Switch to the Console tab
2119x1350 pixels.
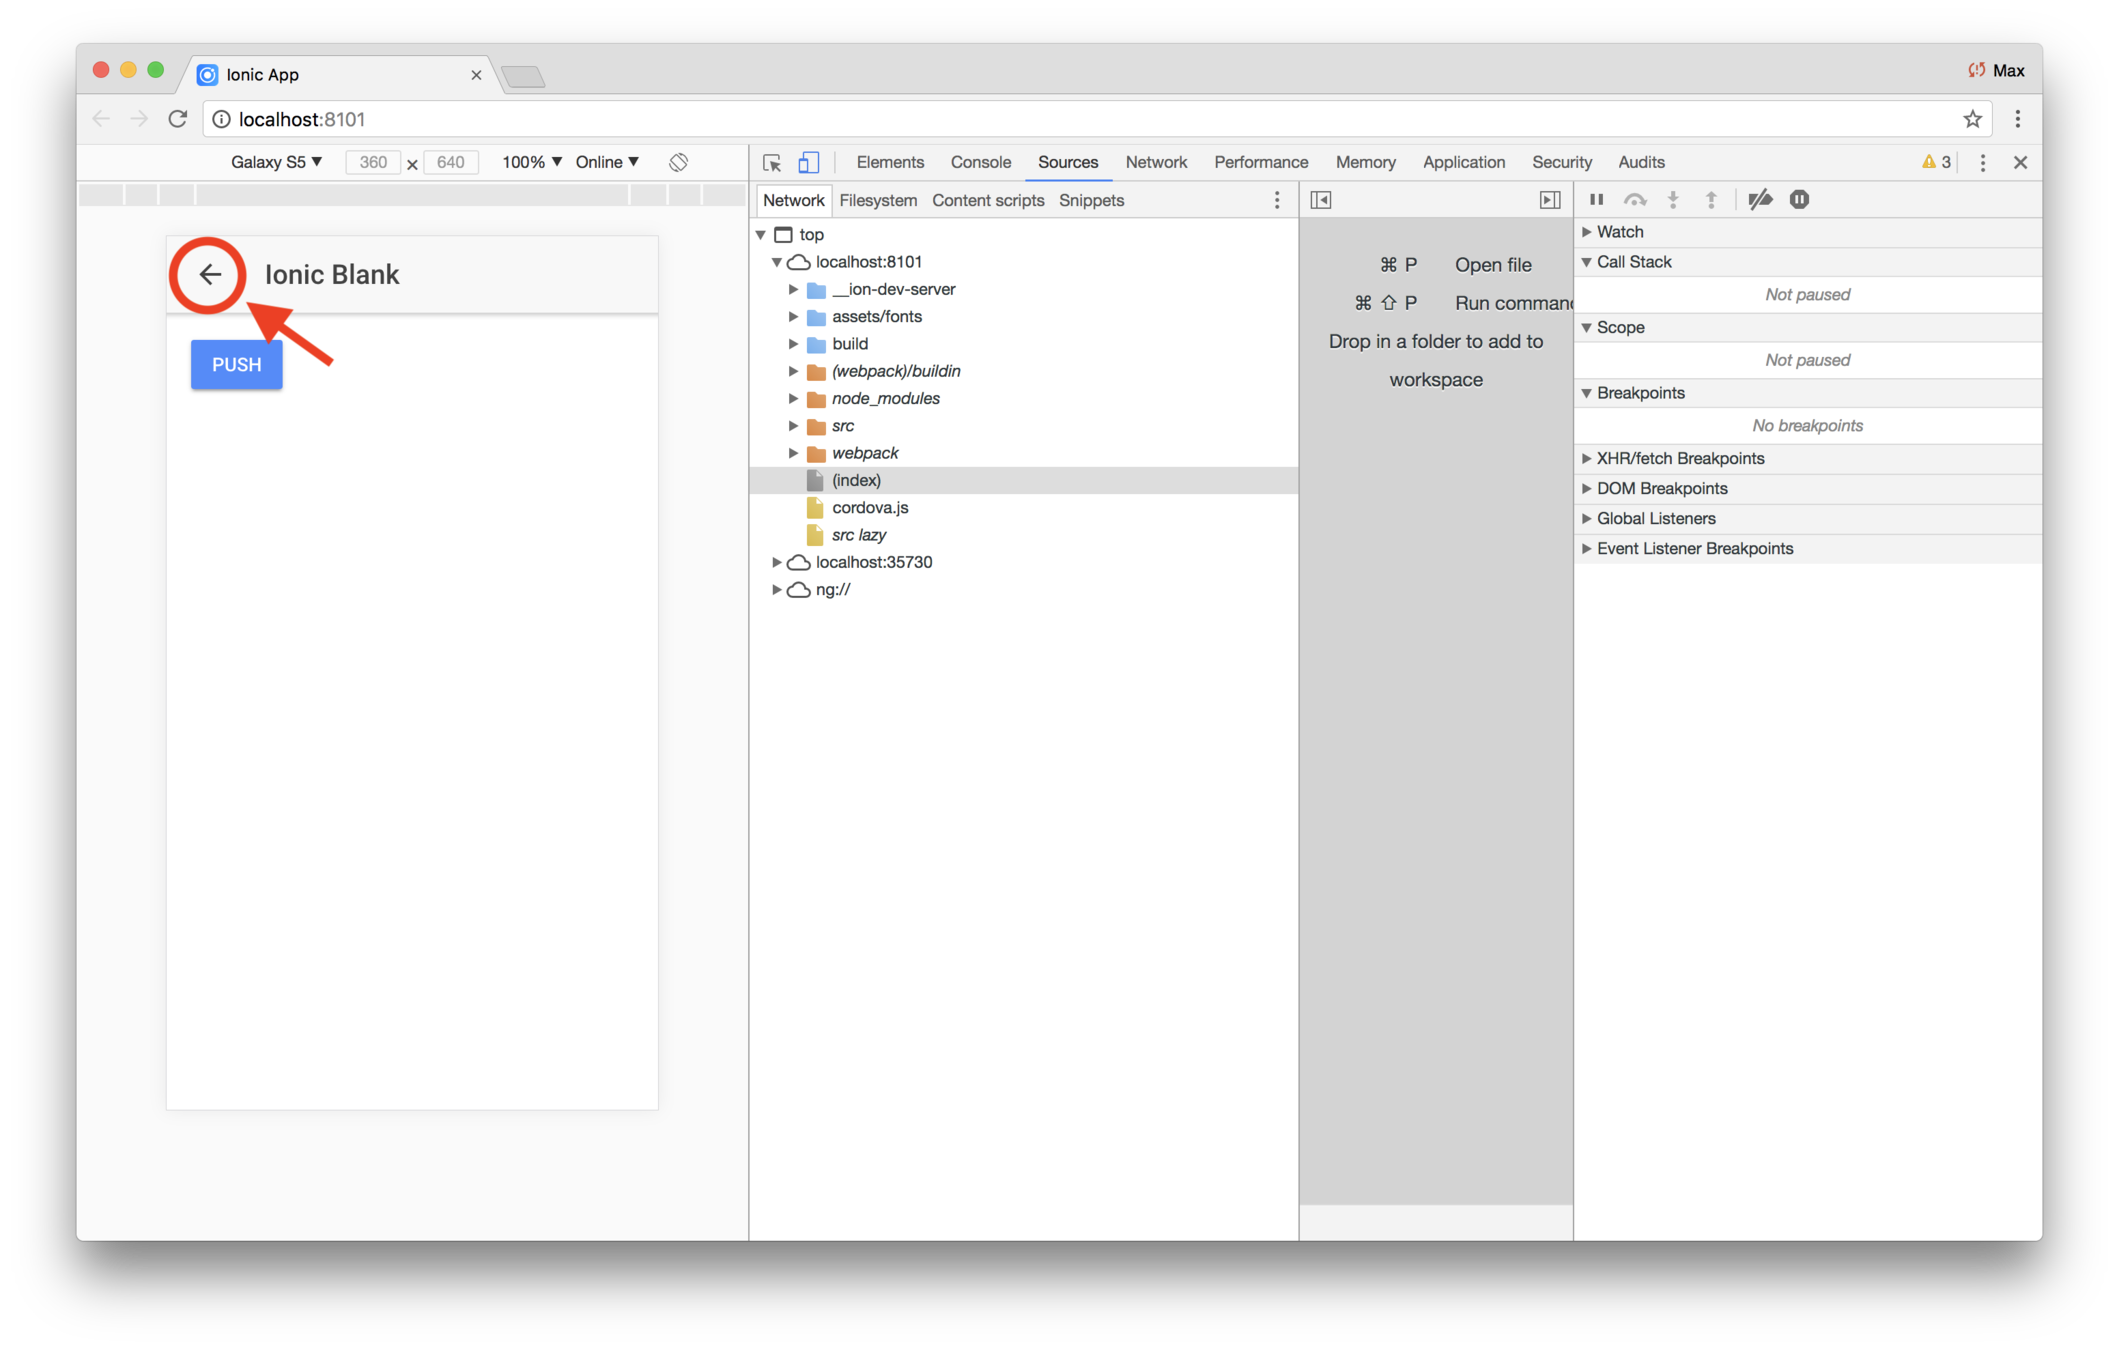980,162
